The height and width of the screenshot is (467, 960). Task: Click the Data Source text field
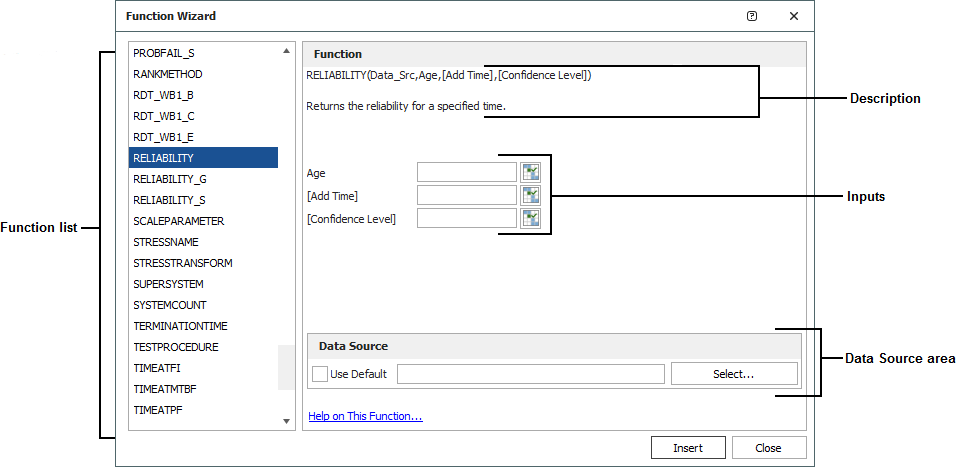point(530,374)
